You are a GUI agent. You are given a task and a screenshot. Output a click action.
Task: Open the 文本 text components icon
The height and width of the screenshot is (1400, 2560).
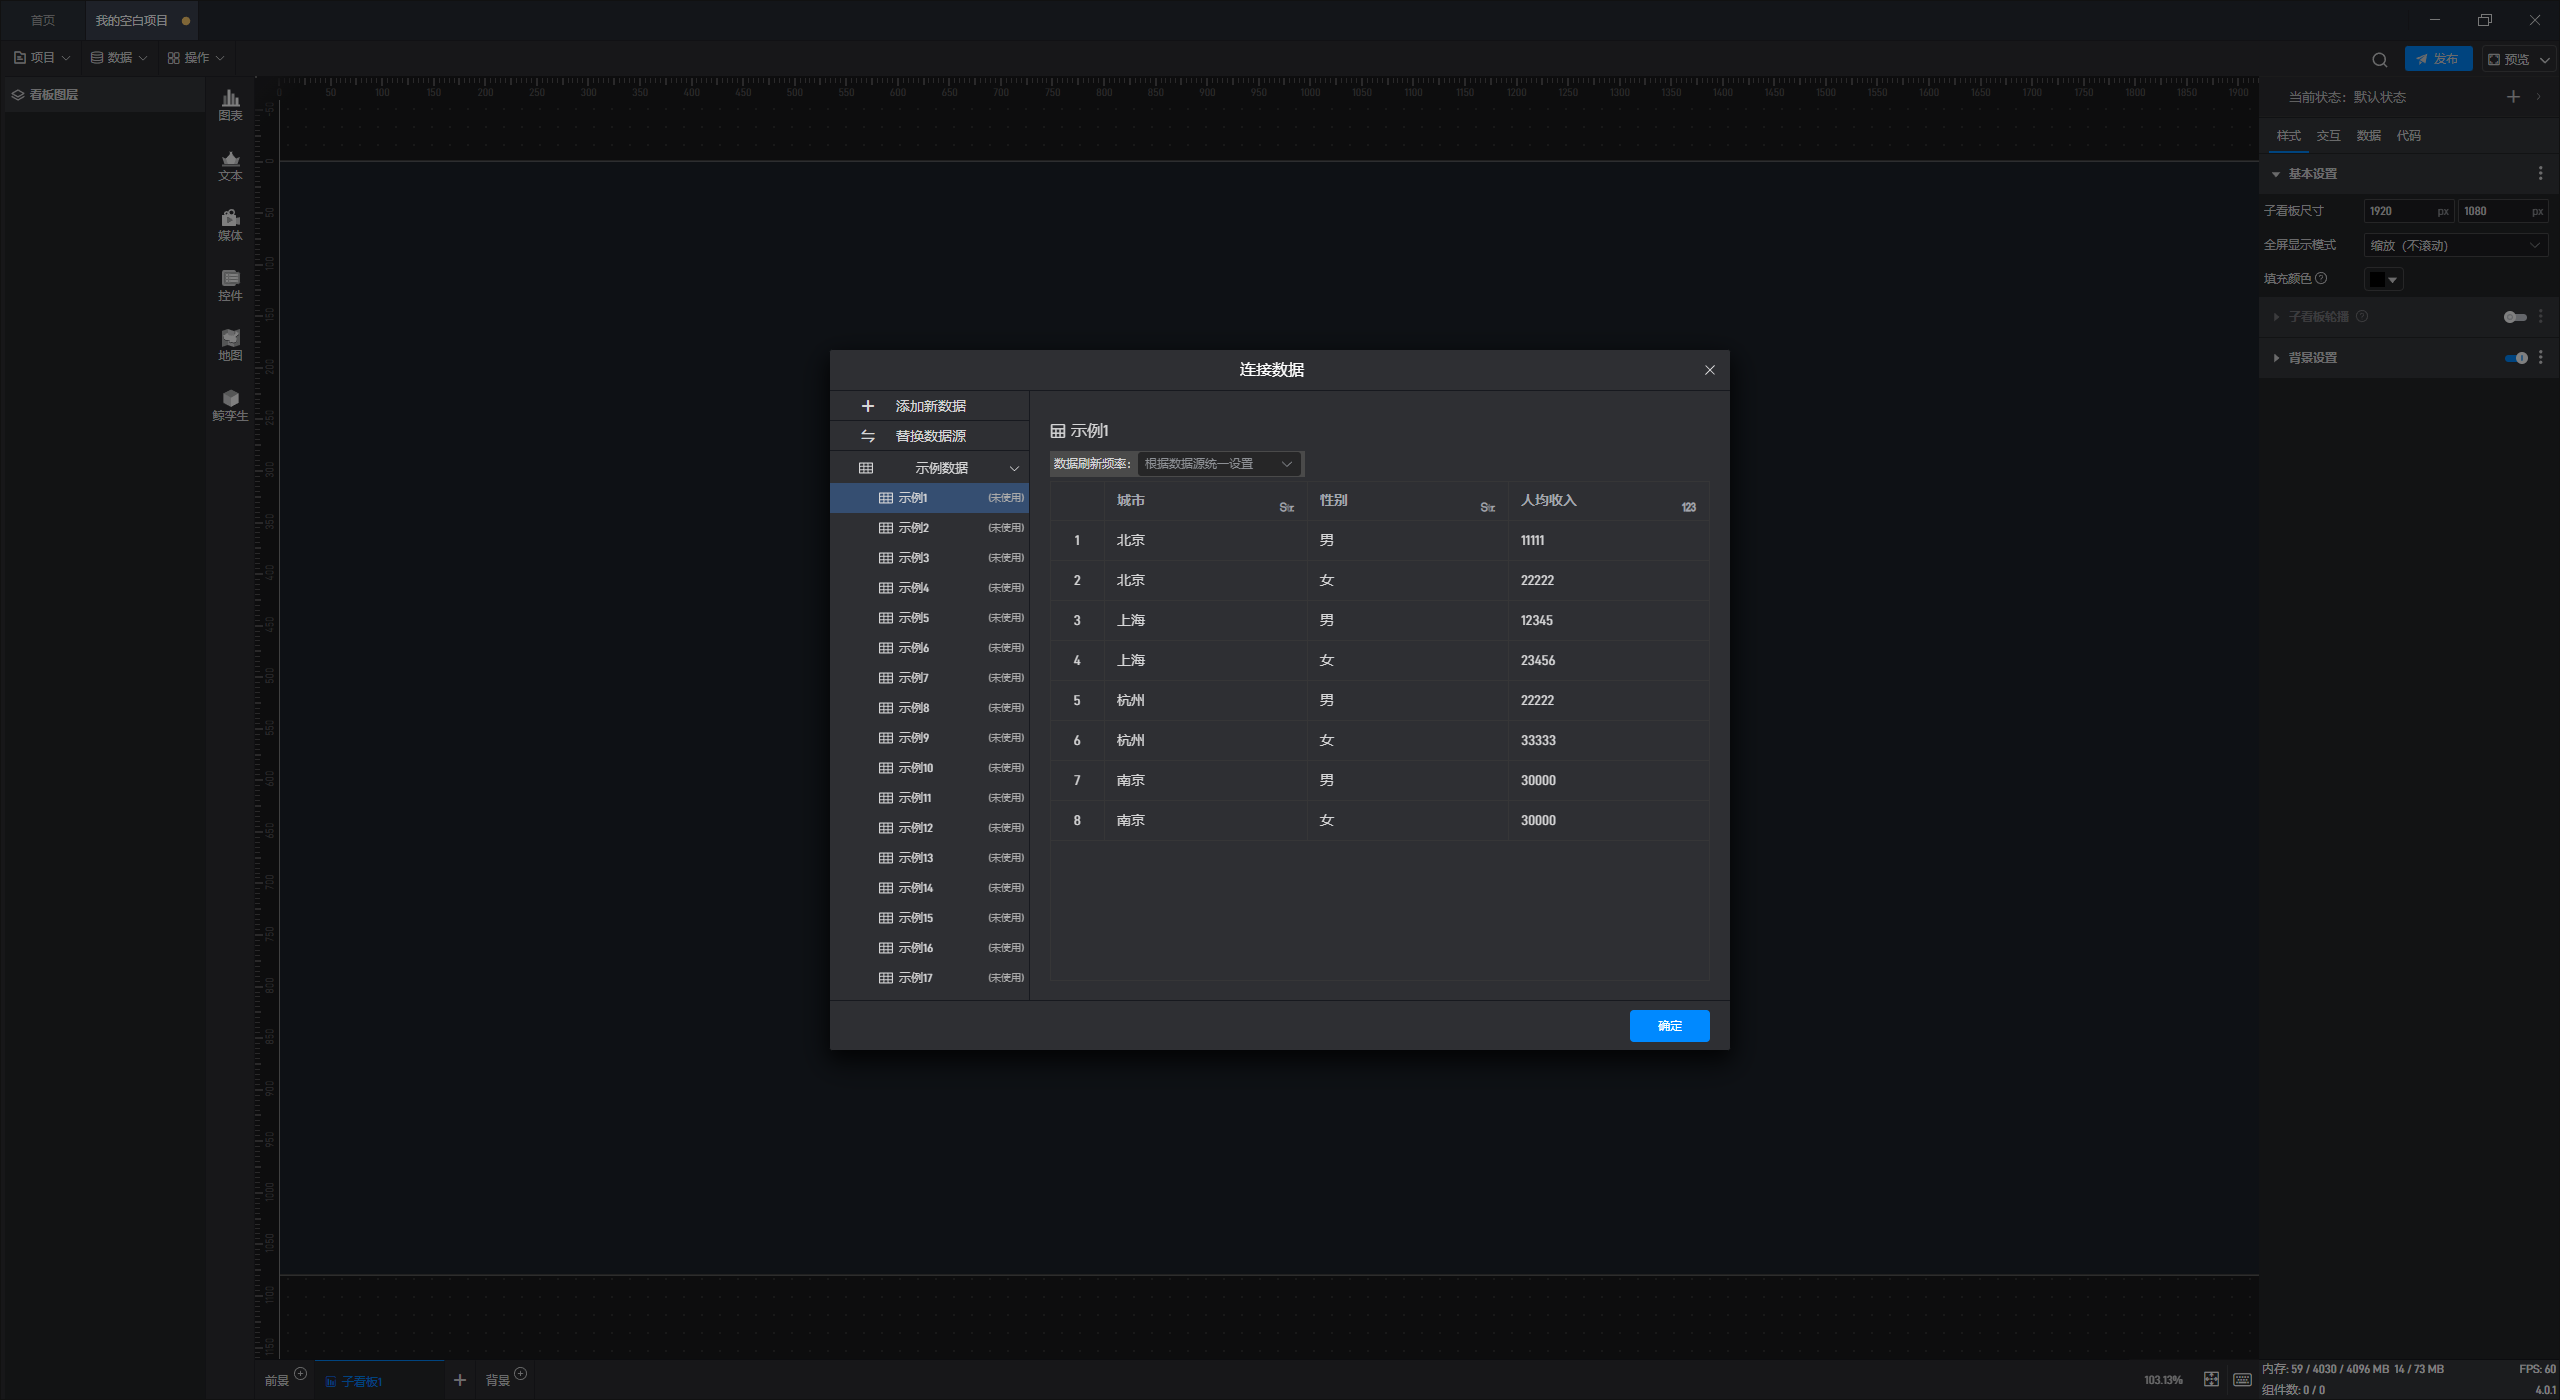click(230, 165)
